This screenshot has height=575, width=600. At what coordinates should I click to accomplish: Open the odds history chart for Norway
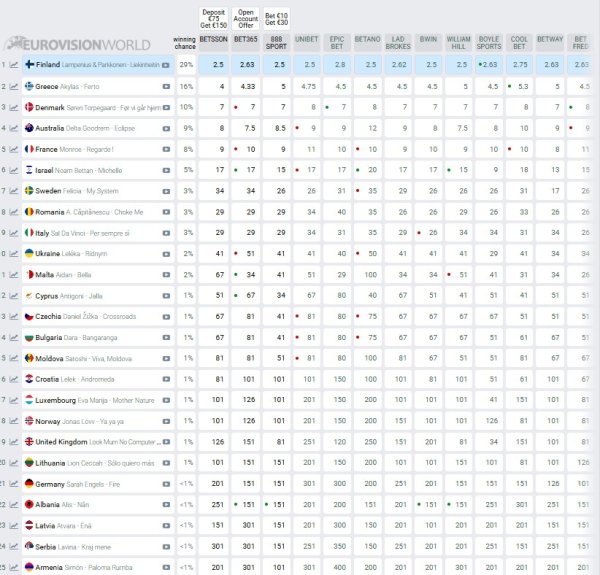[x=14, y=421]
